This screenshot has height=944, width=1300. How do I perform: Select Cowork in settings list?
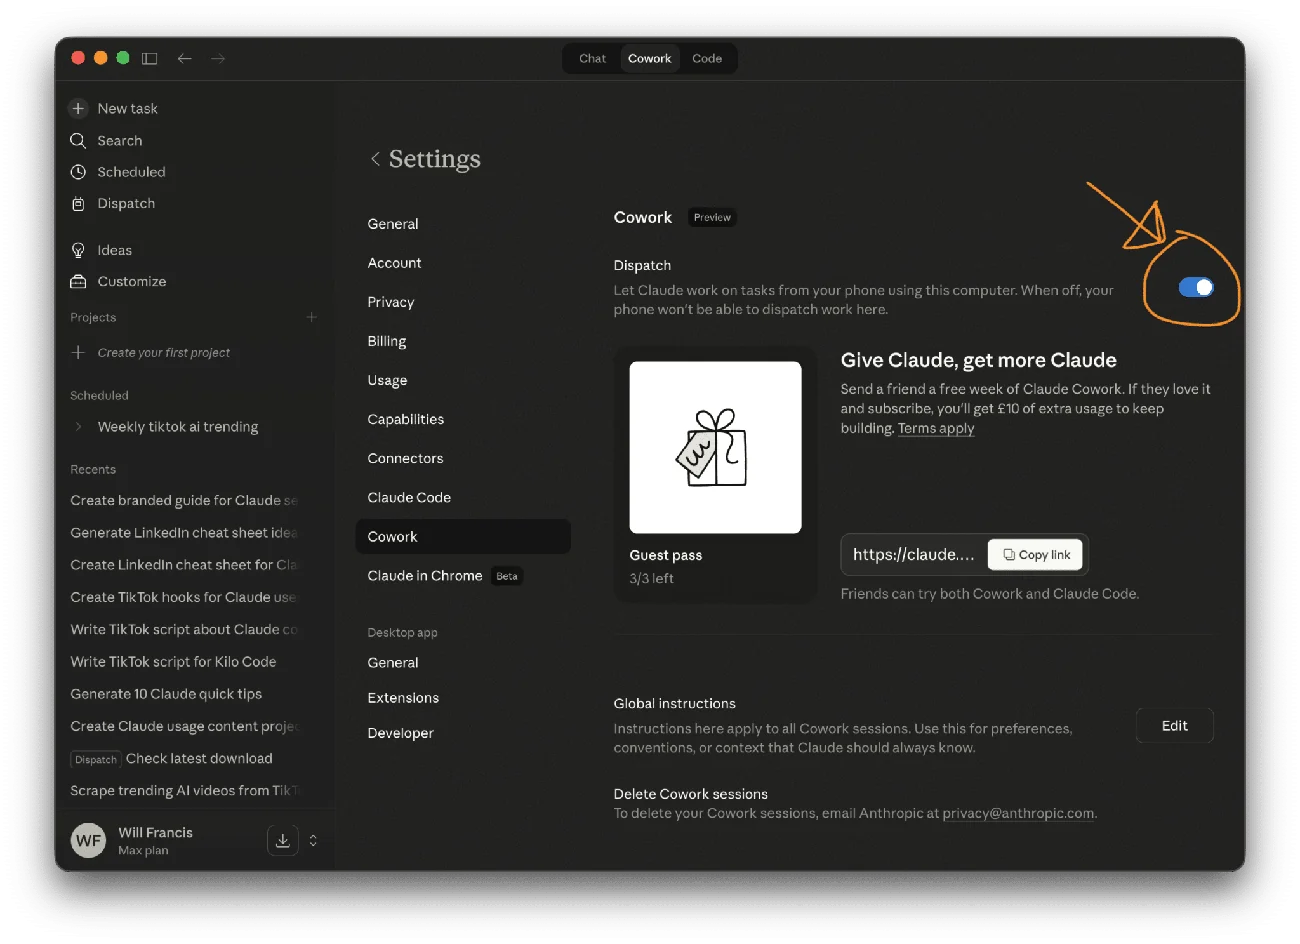tap(463, 536)
